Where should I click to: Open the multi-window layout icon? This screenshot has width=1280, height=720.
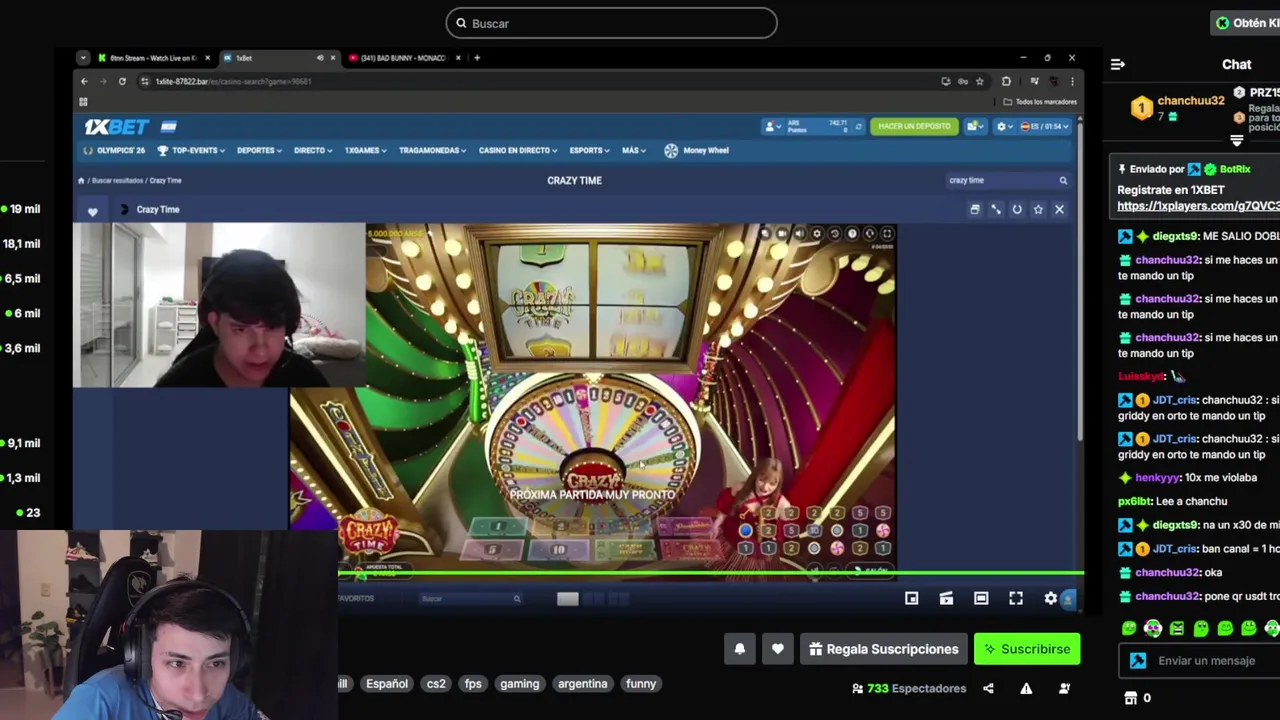coord(975,210)
